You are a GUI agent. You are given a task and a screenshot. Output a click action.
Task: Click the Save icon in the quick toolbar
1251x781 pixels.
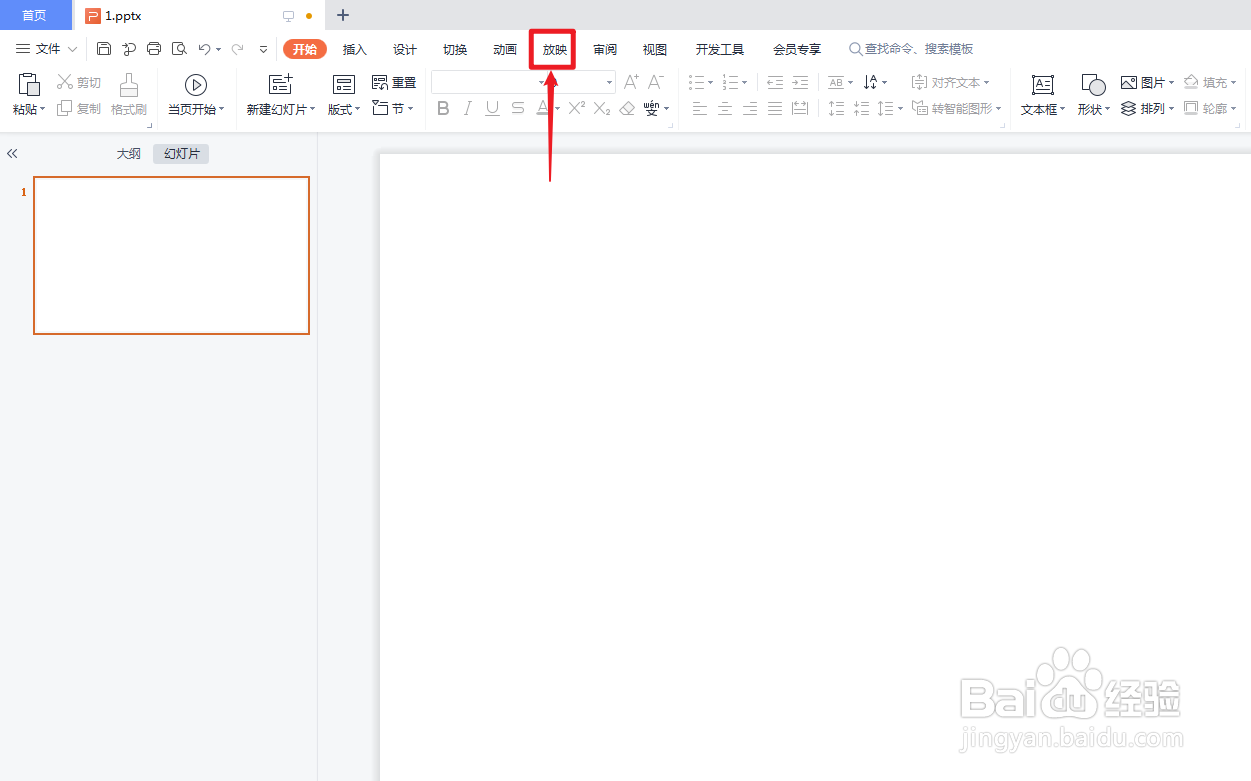(x=104, y=49)
